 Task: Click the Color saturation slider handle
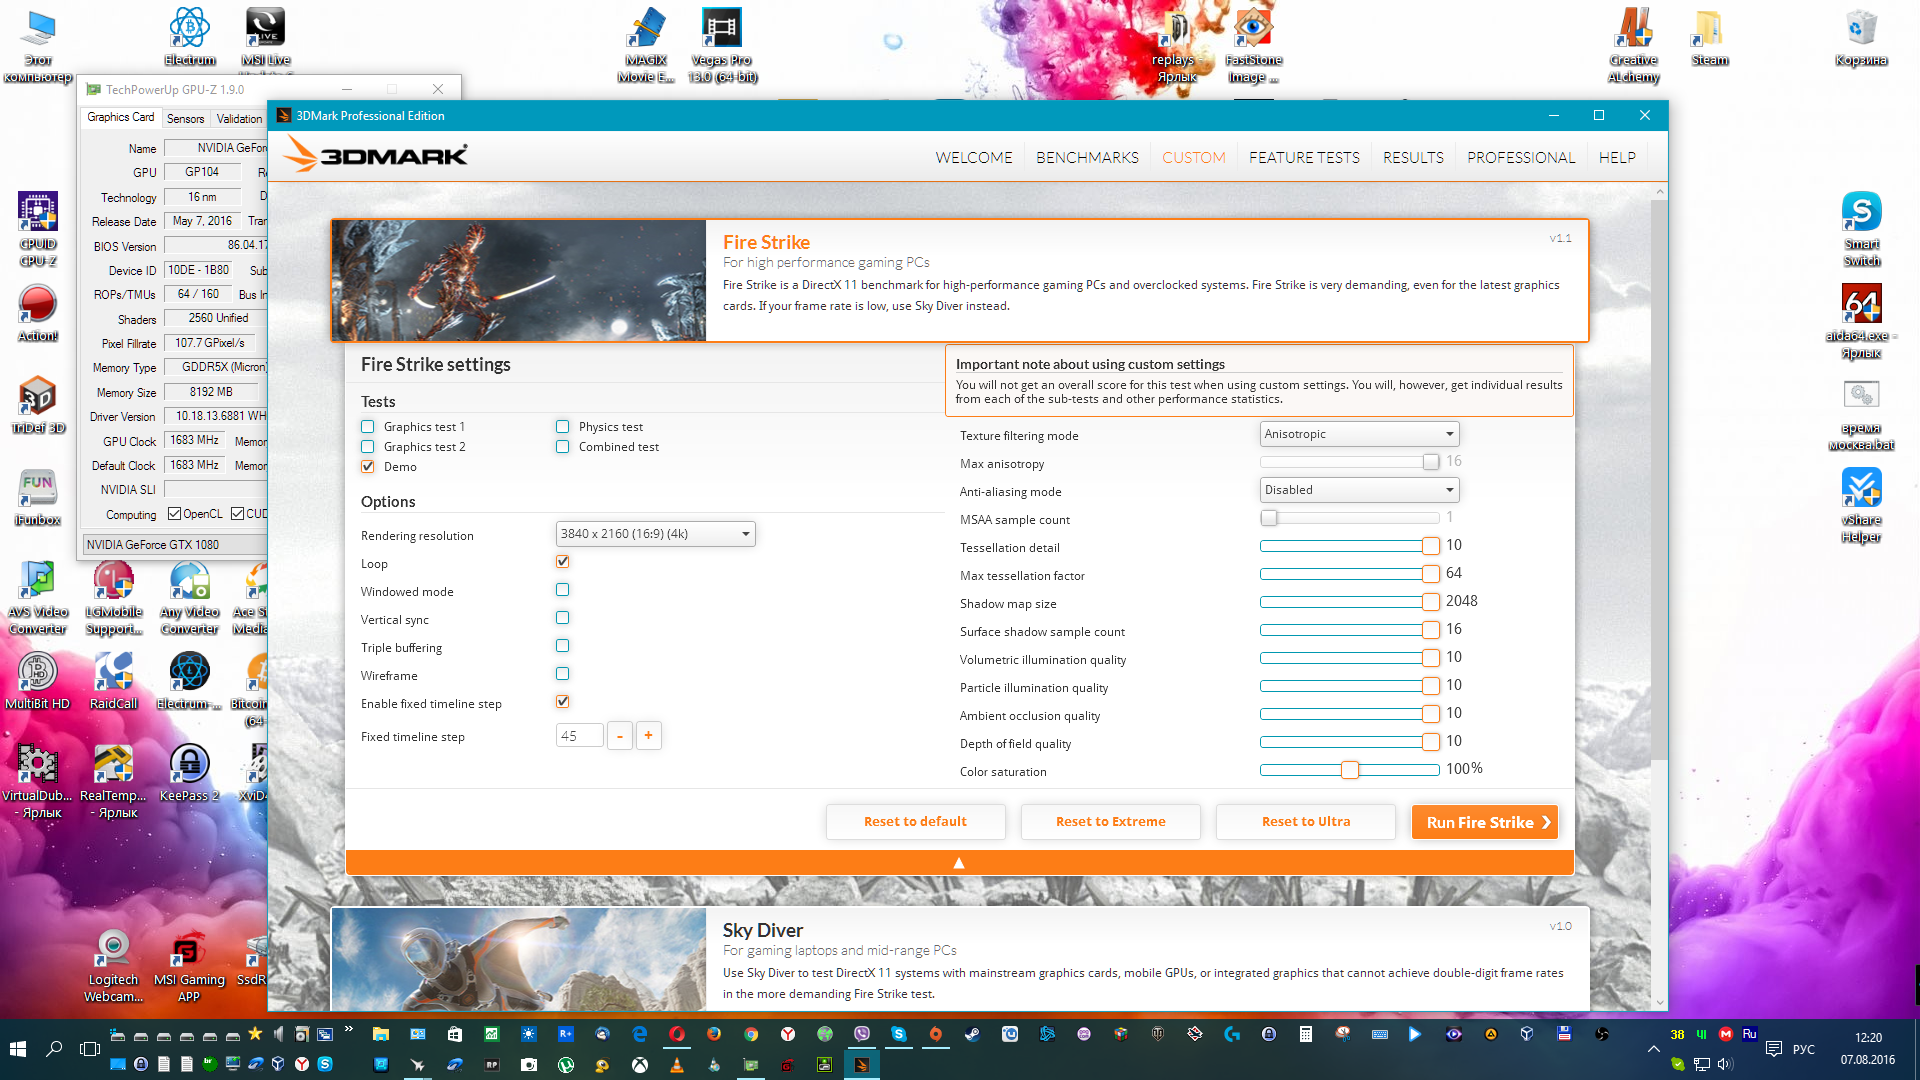point(1350,769)
